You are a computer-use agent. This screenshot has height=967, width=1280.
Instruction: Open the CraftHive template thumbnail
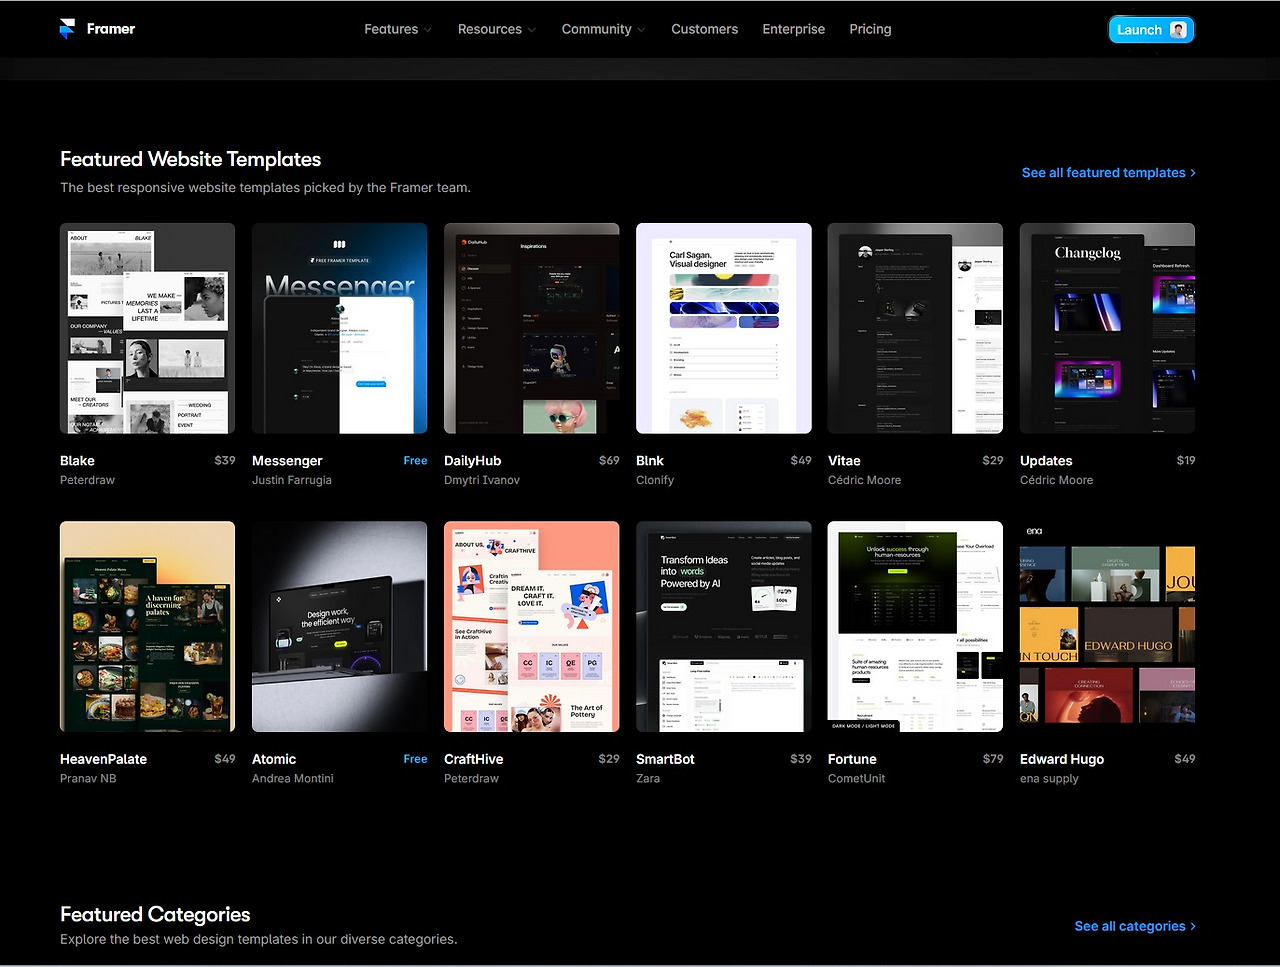pyautogui.click(x=531, y=626)
